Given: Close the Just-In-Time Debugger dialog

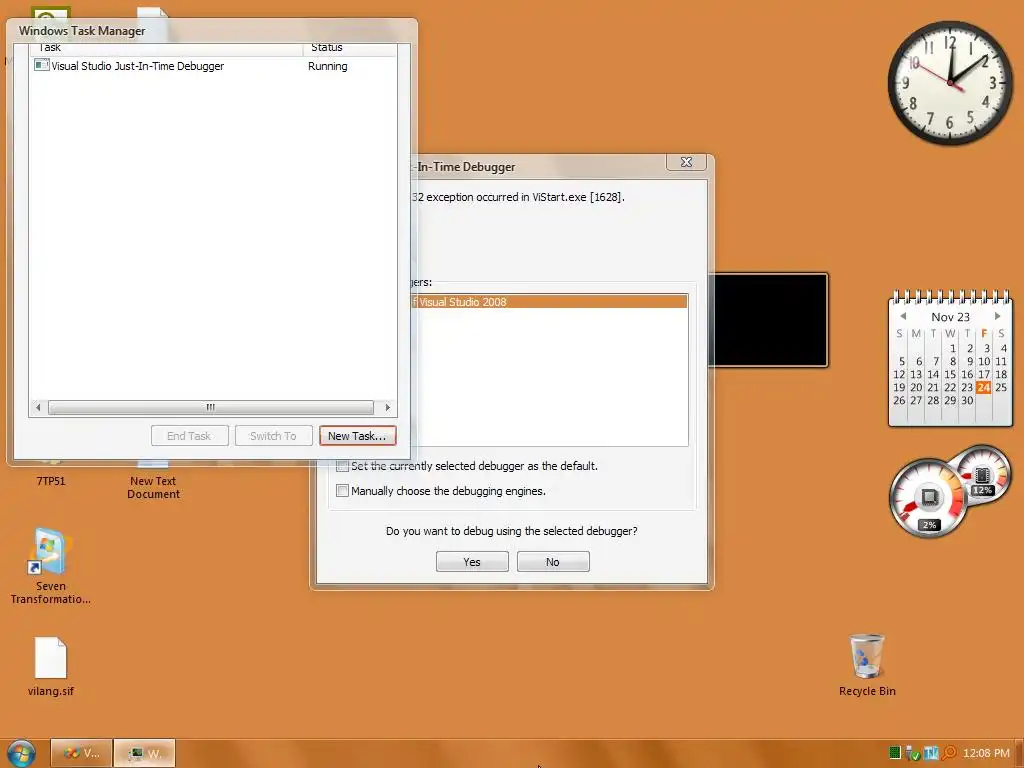Looking at the screenshot, I should pyautogui.click(x=686, y=162).
